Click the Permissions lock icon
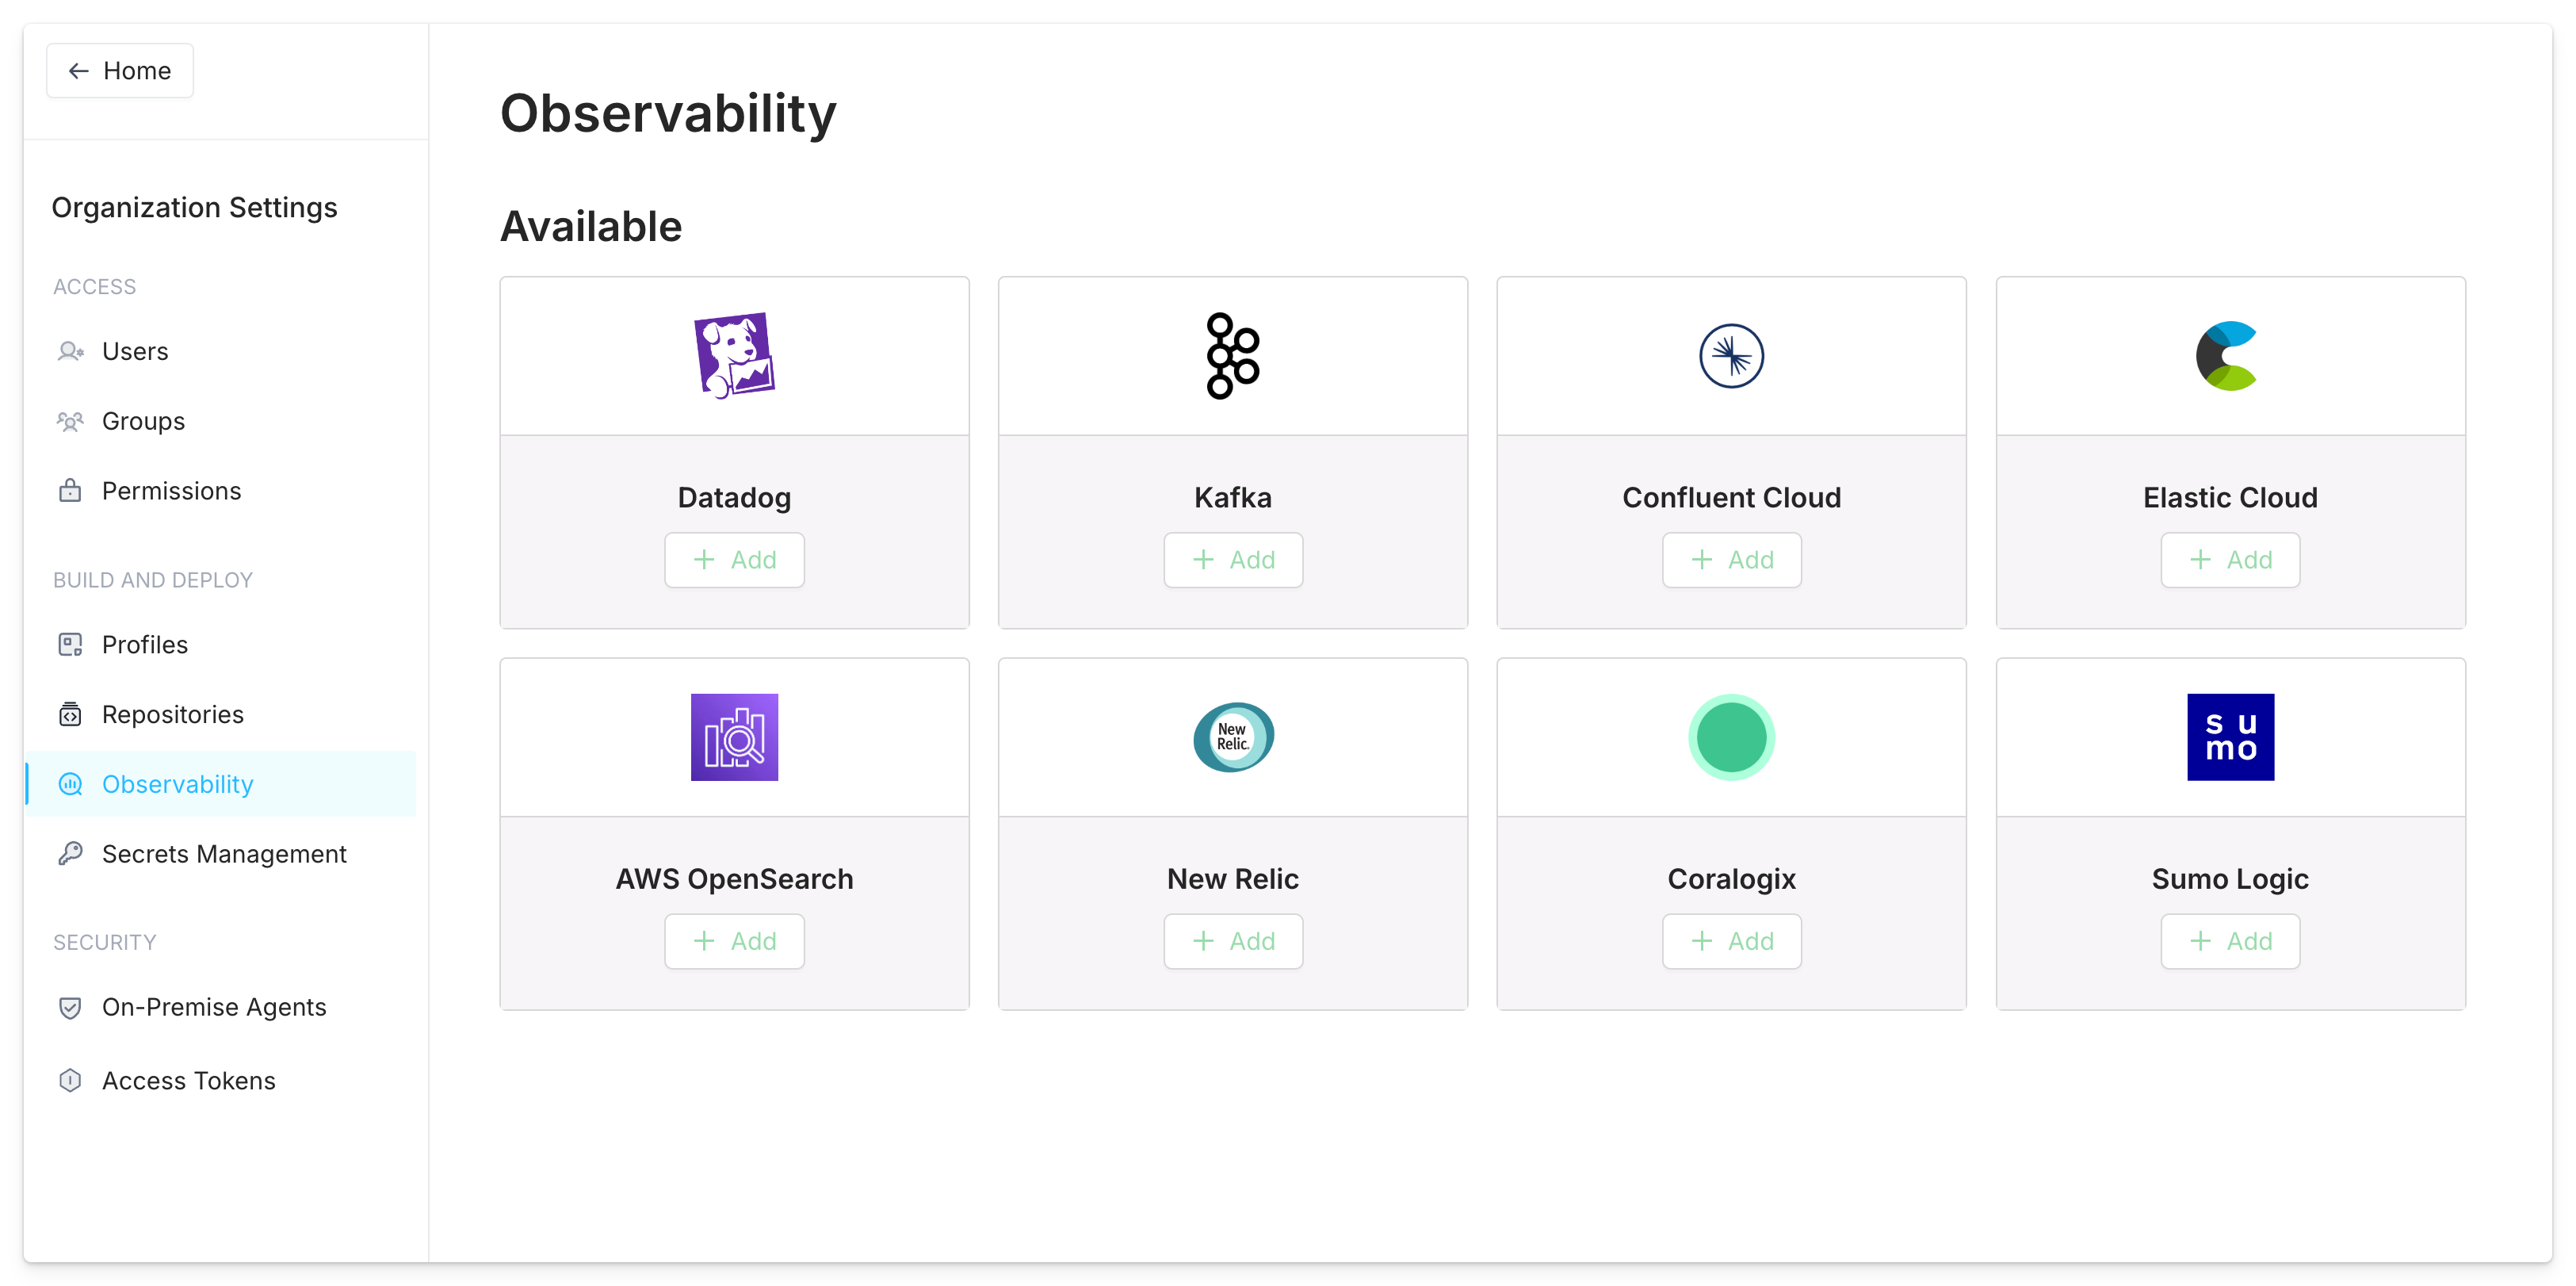The width and height of the screenshot is (2576, 1286). (x=70, y=490)
